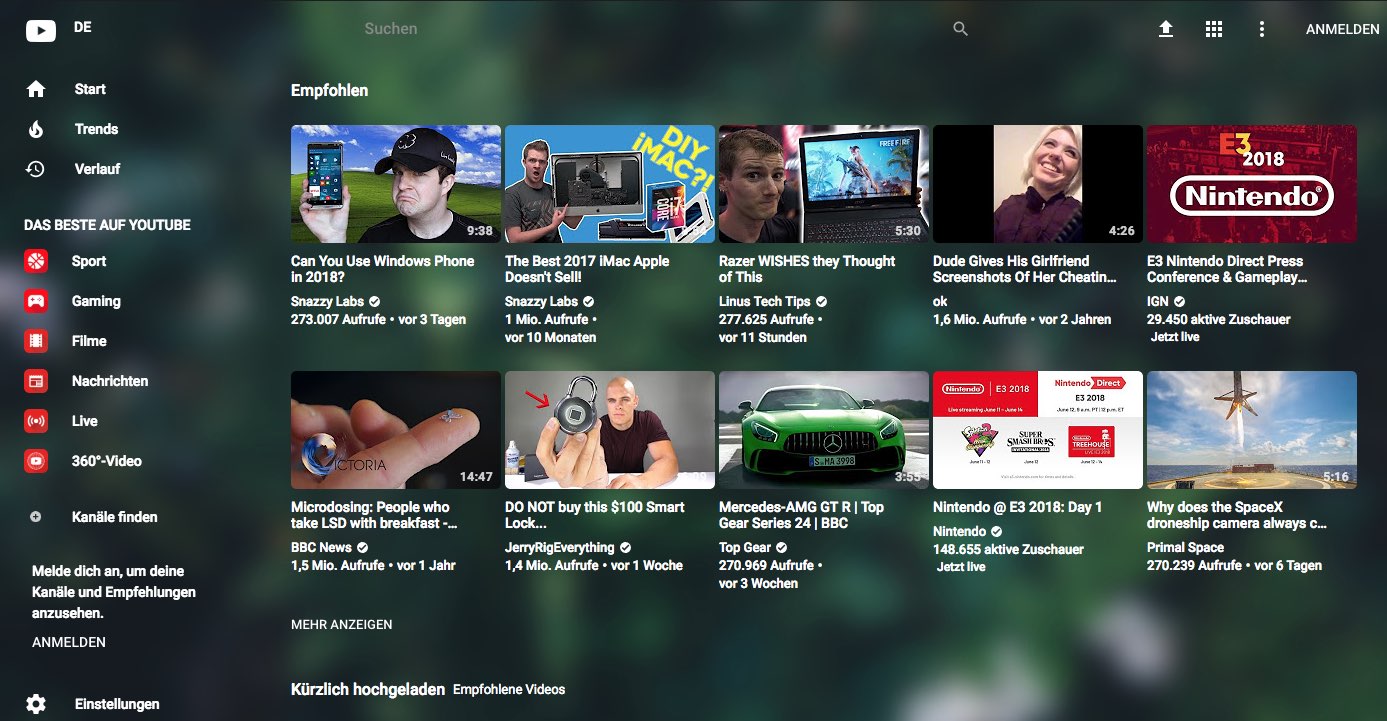Open the 4:26 girlfriend video thumbnail
1387x721 pixels.
pos(1038,184)
